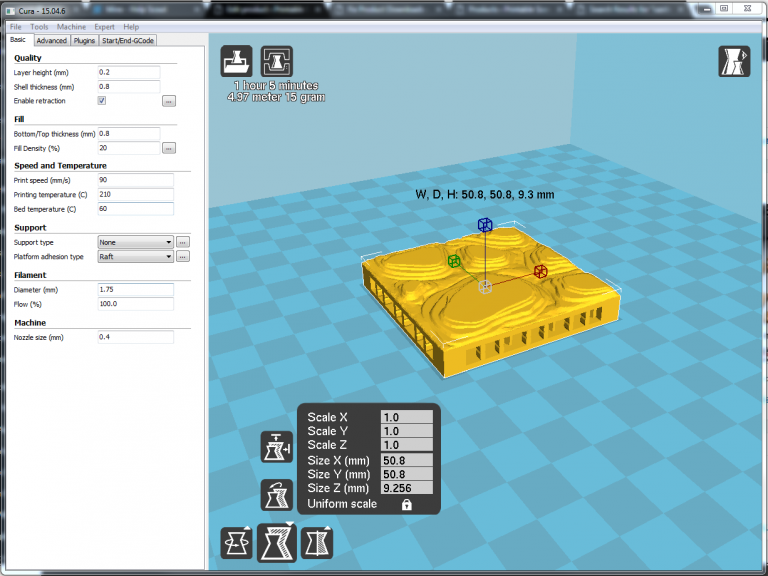This screenshot has width=768, height=576.
Task: Click the Load model icon
Action: pyautogui.click(x=237, y=62)
